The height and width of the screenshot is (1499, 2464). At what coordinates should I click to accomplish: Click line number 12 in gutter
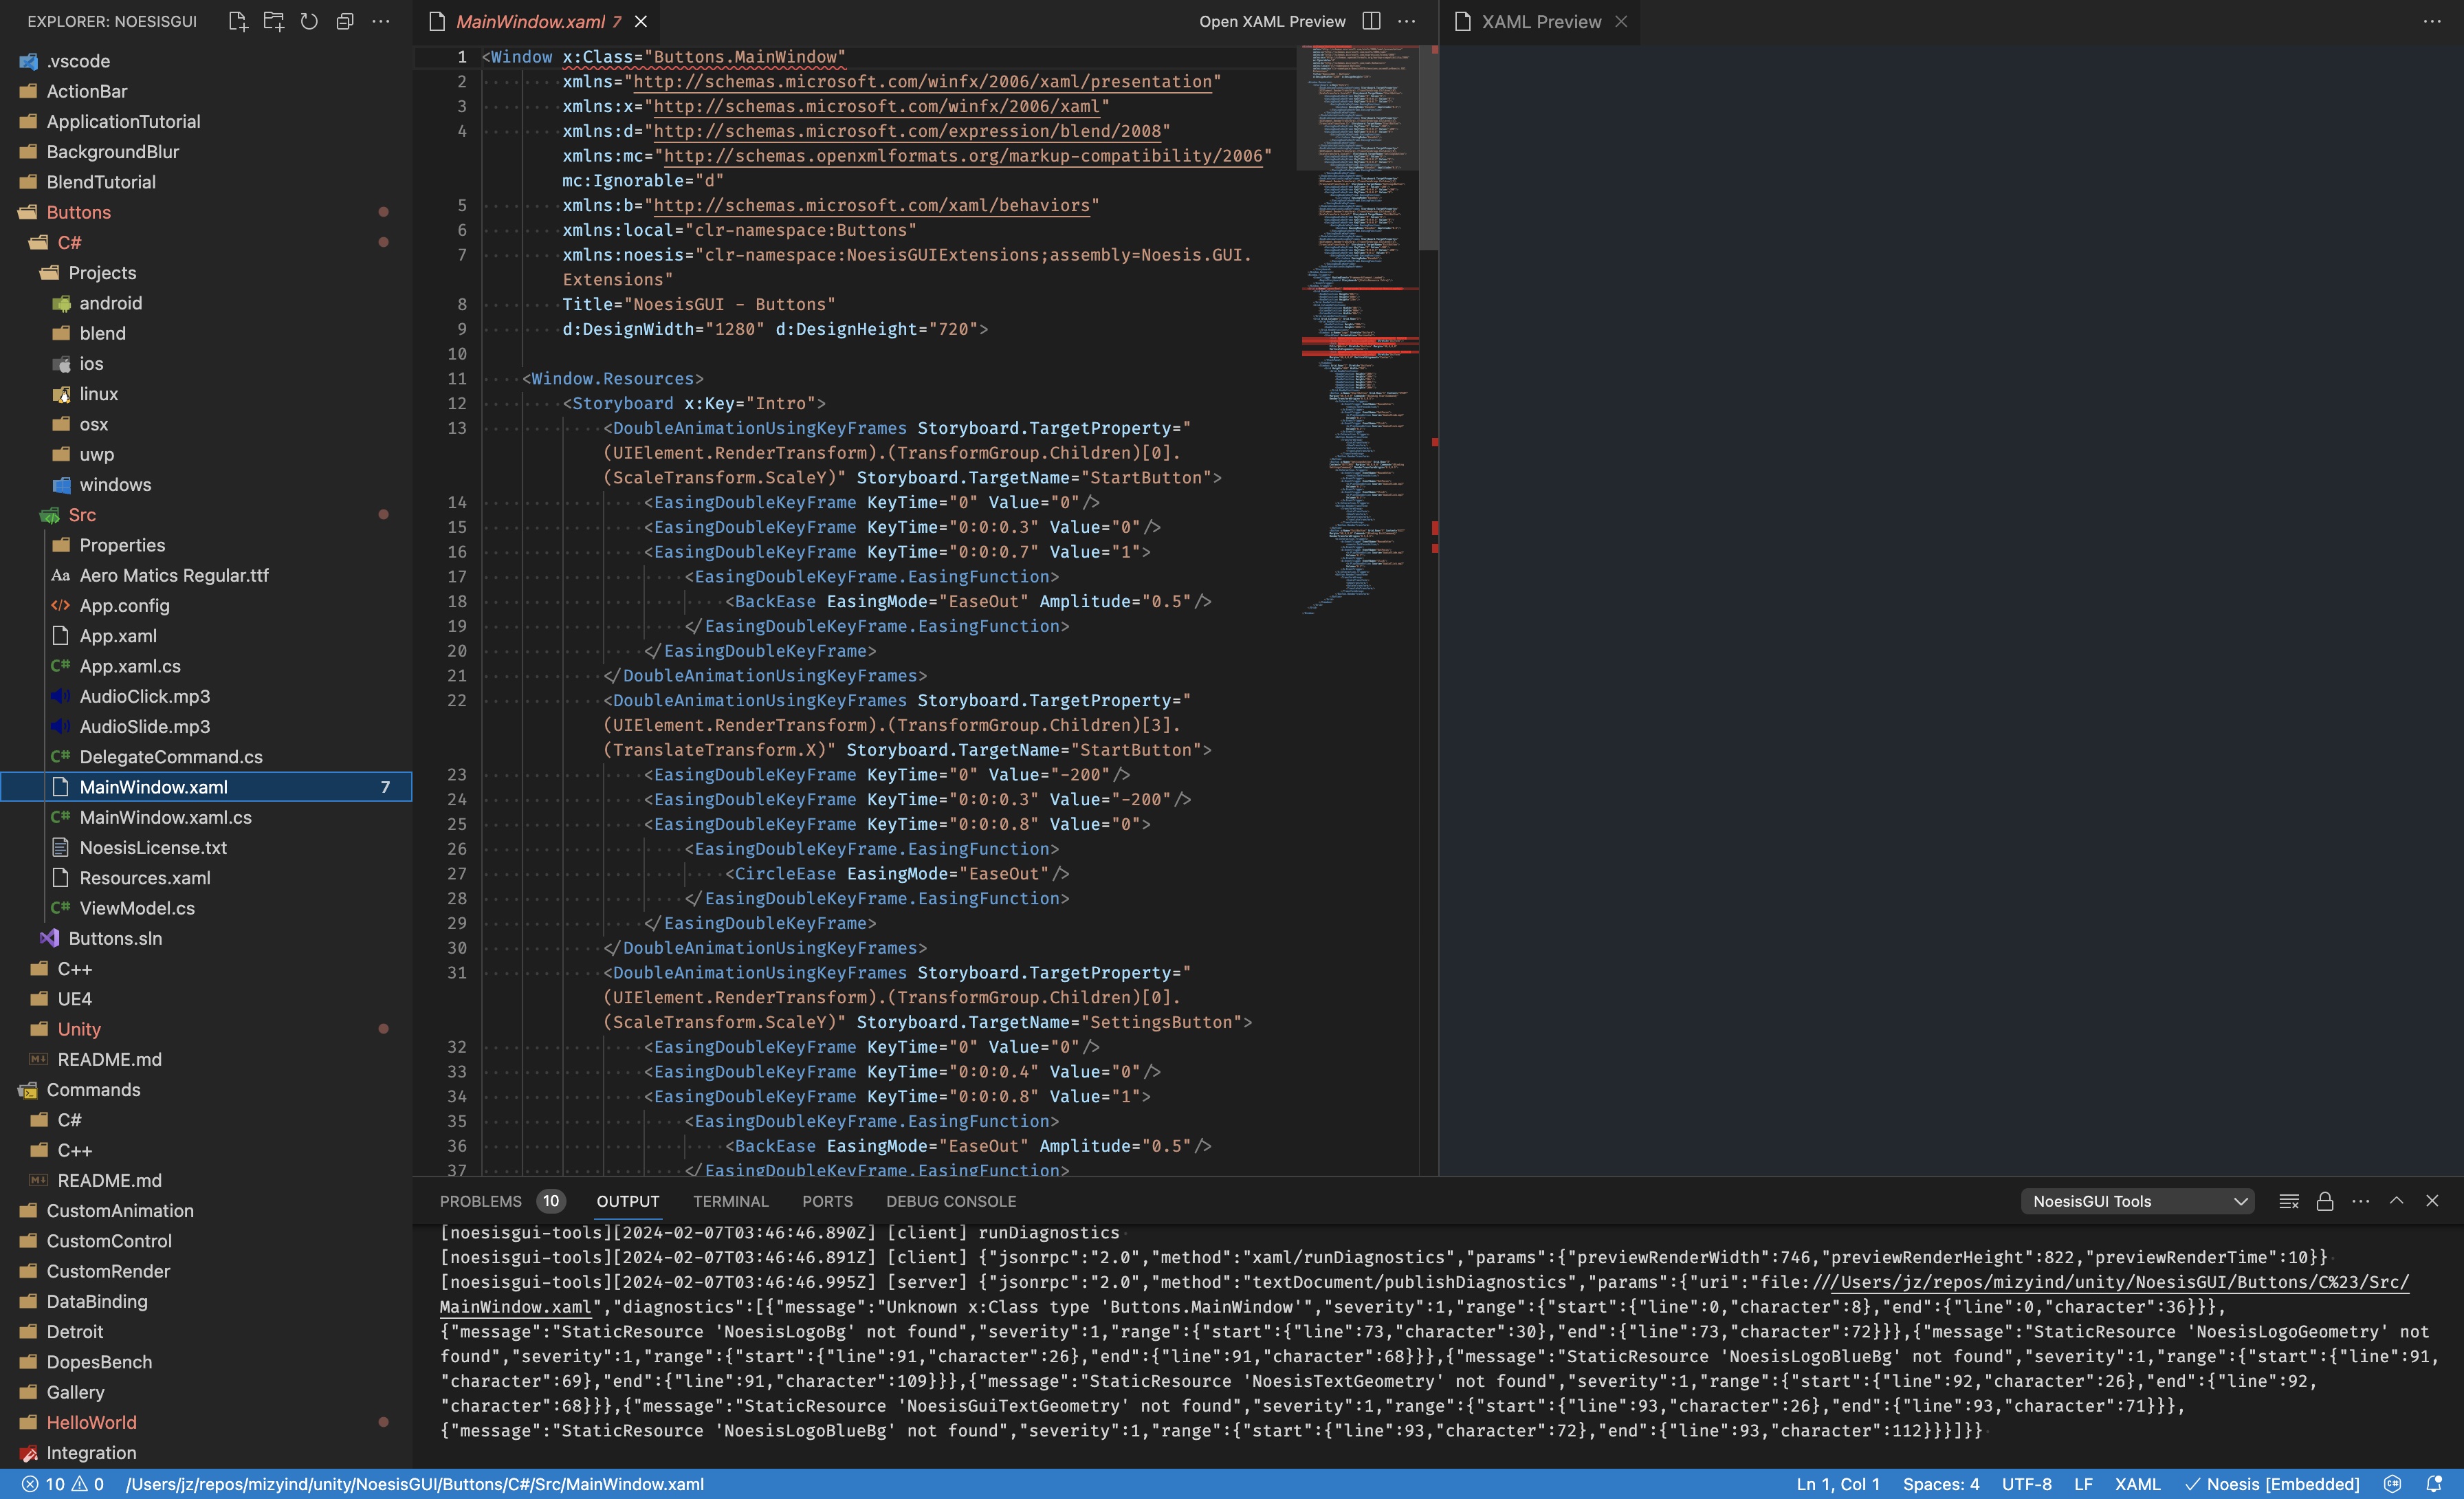(x=457, y=403)
